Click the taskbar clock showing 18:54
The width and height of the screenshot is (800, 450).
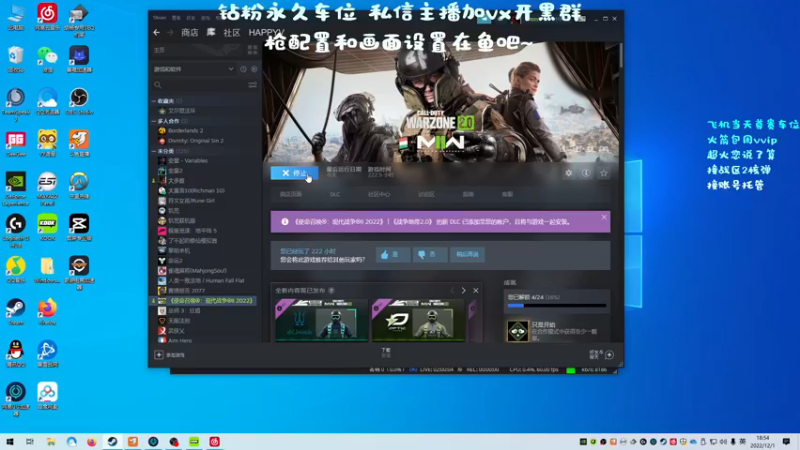(763, 442)
